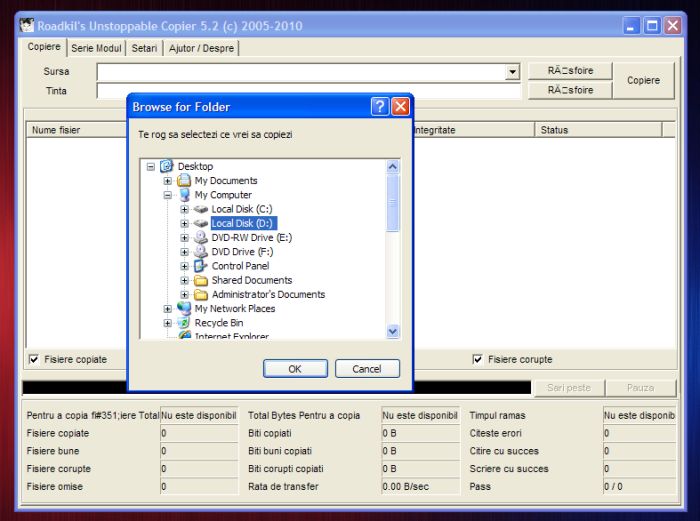Image resolution: width=700 pixels, height=521 pixels.
Task: Expand DVD-RW Drive (E:) node
Action: (184, 238)
